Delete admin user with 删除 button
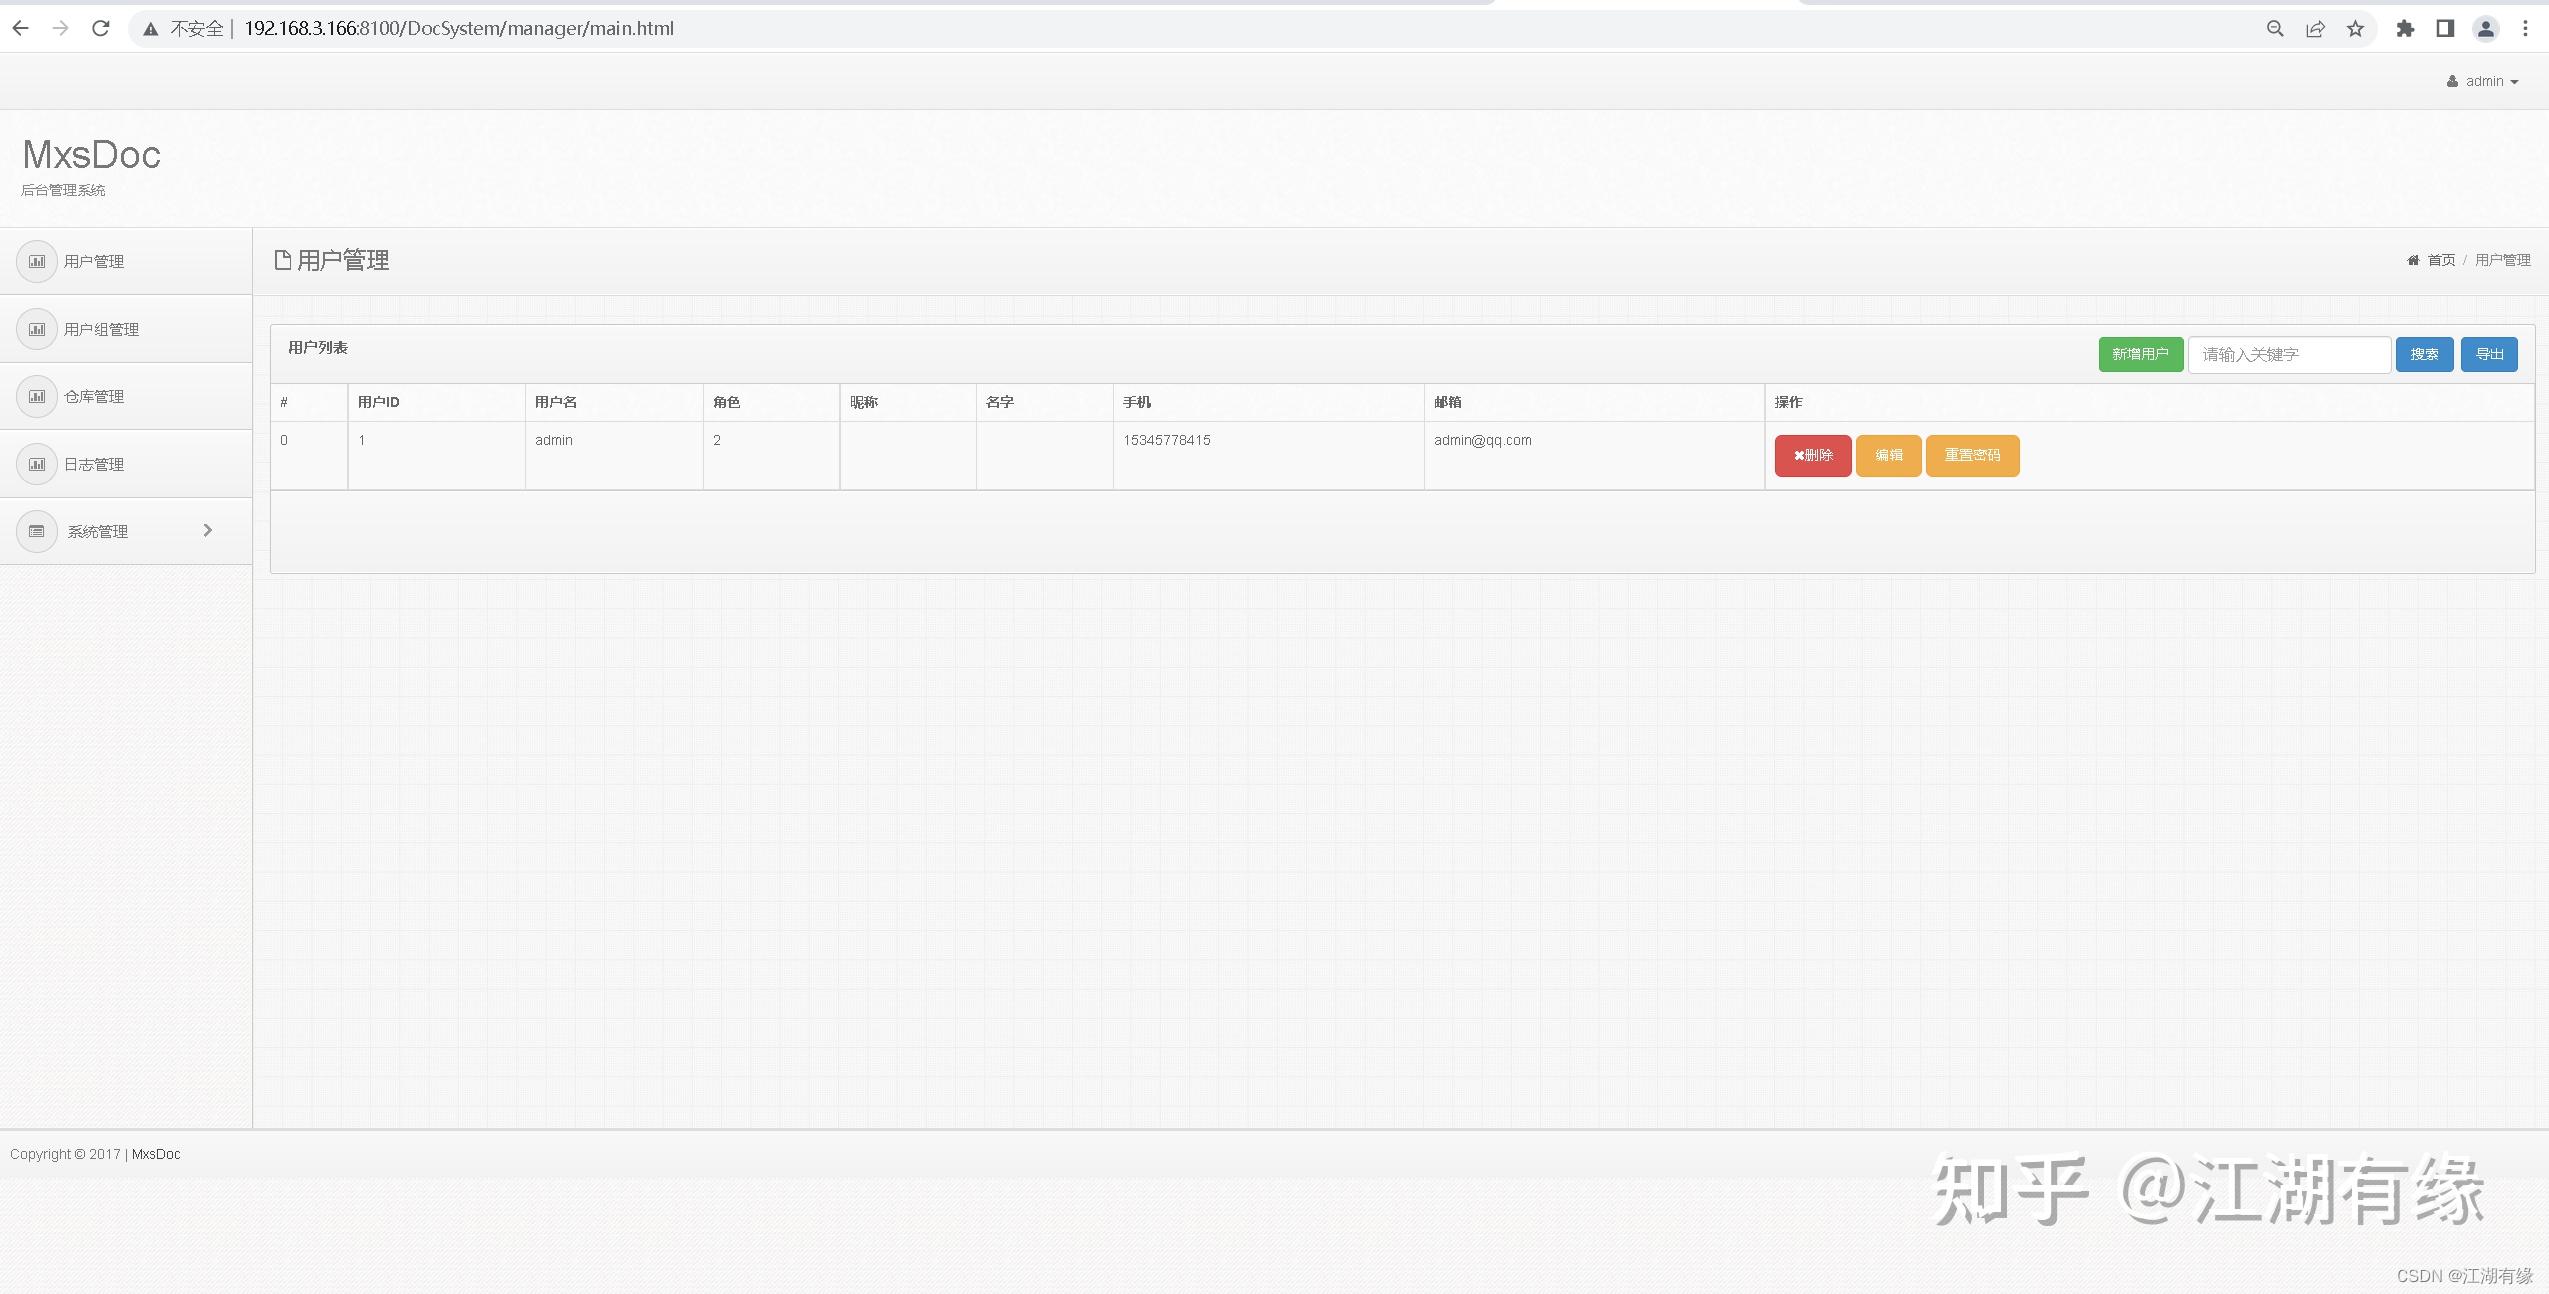This screenshot has width=2549, height=1294. pyautogui.click(x=1812, y=456)
